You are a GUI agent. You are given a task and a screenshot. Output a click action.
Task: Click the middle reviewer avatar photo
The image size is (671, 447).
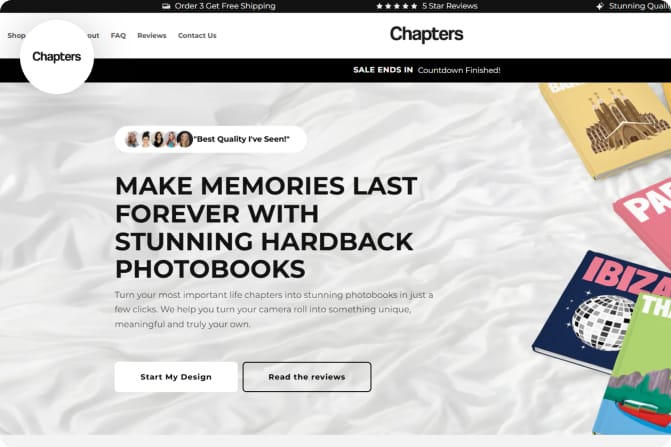coord(158,139)
